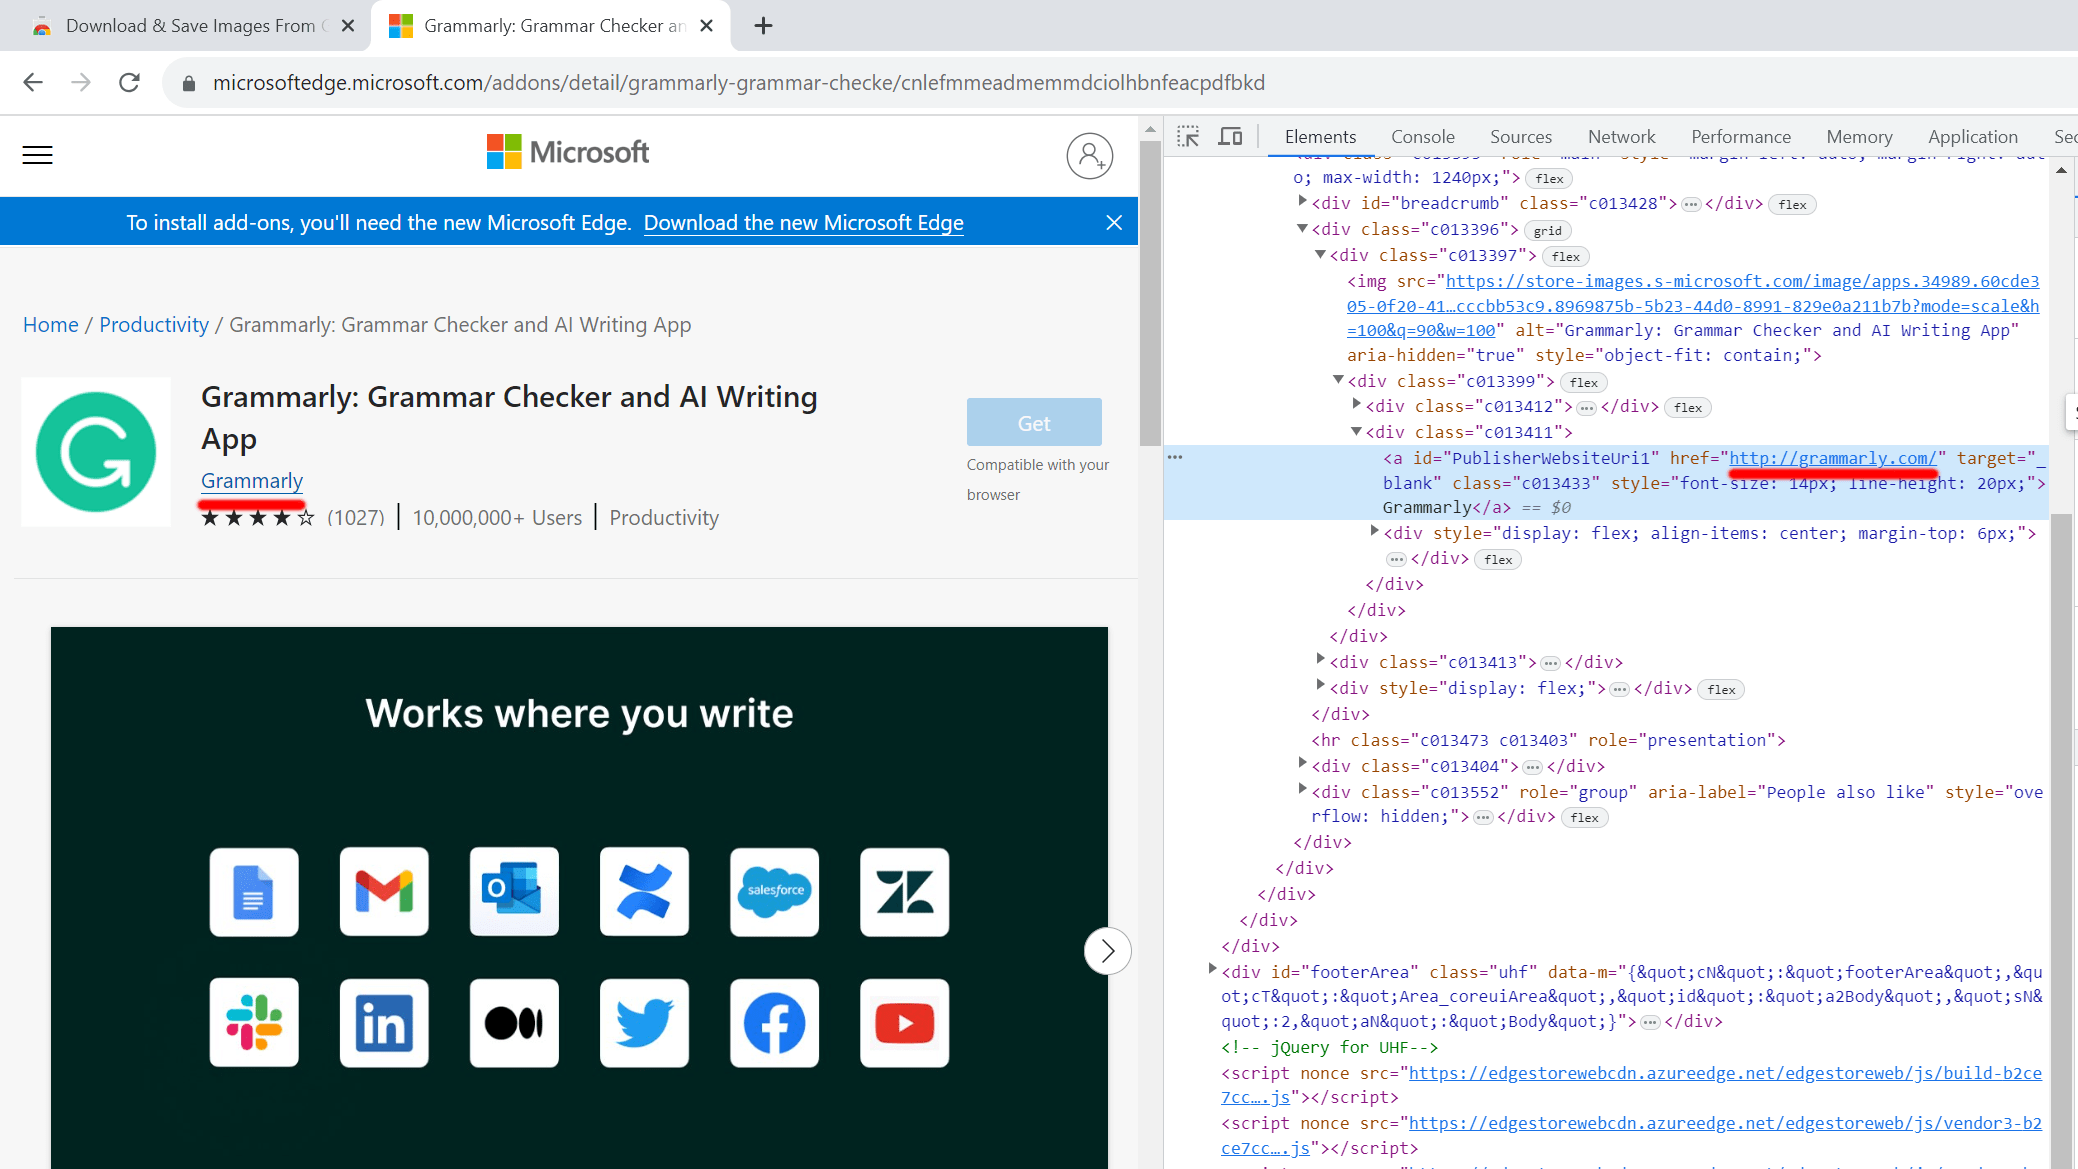This screenshot has height=1169, width=2078.
Task: Click the Twitter icon in screenshot
Action: coord(644,1023)
